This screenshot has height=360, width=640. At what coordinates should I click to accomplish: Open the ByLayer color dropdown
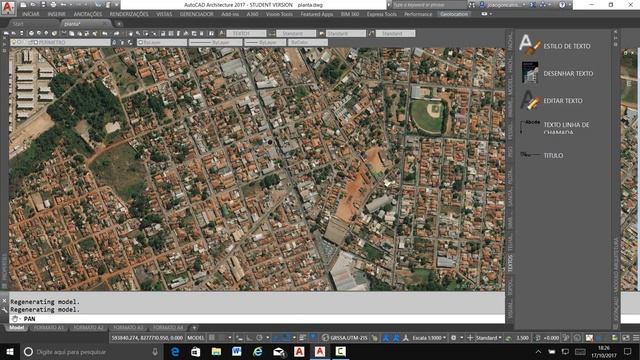[x=162, y=42]
